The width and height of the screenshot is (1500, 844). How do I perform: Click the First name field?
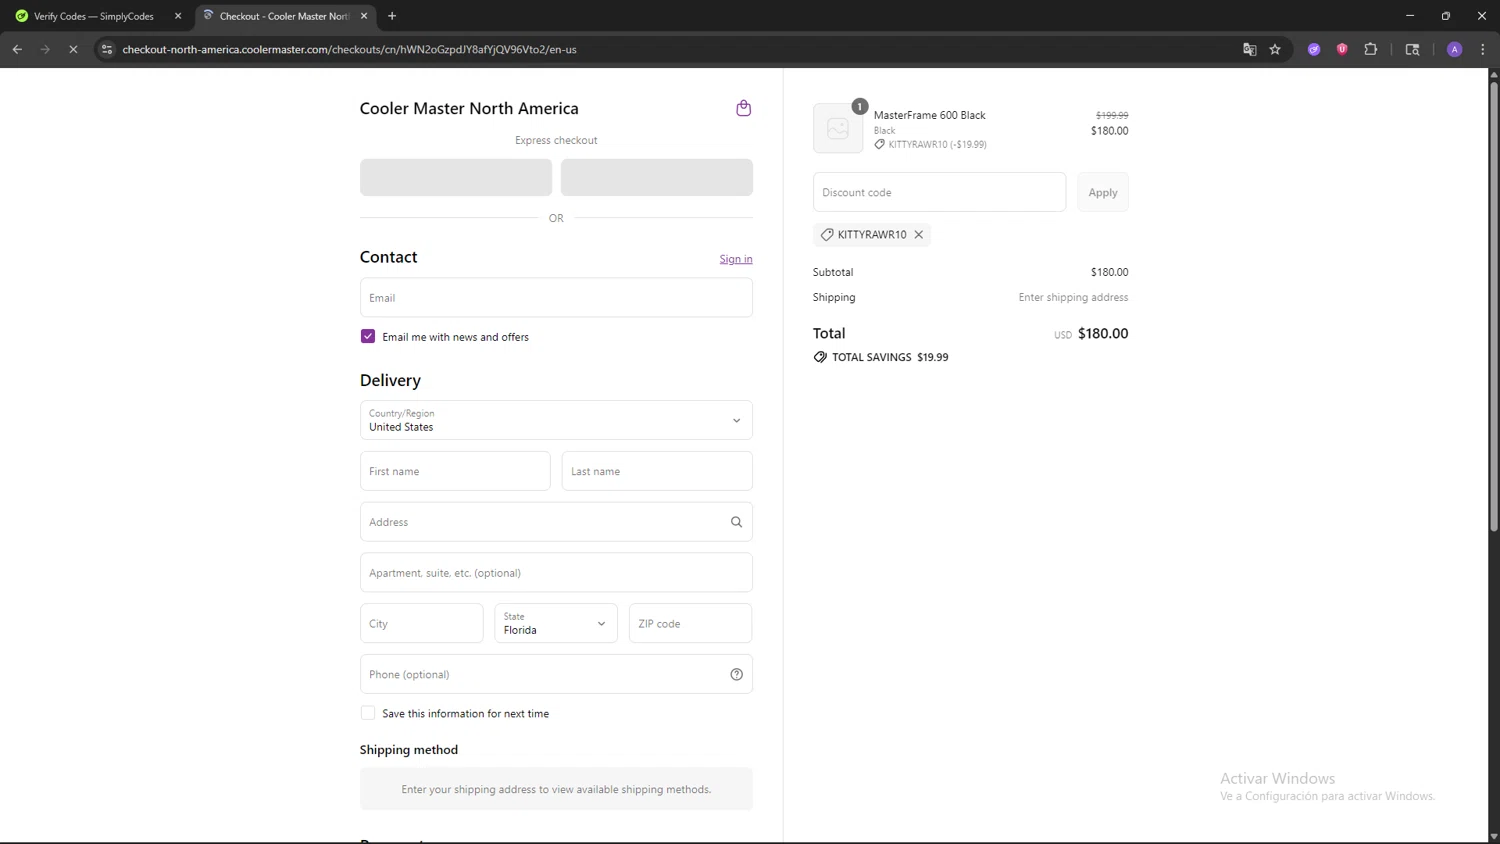[455, 471]
